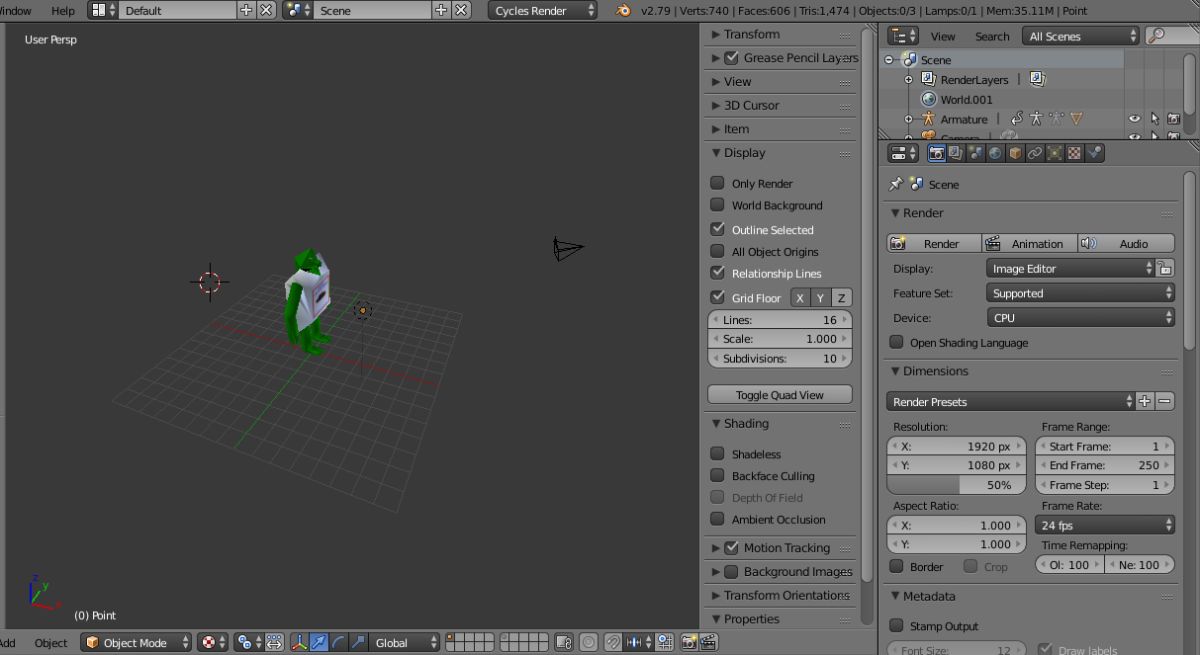The height and width of the screenshot is (655, 1200).
Task: Remove a render preset with the minus icon
Action: pos(1164,401)
